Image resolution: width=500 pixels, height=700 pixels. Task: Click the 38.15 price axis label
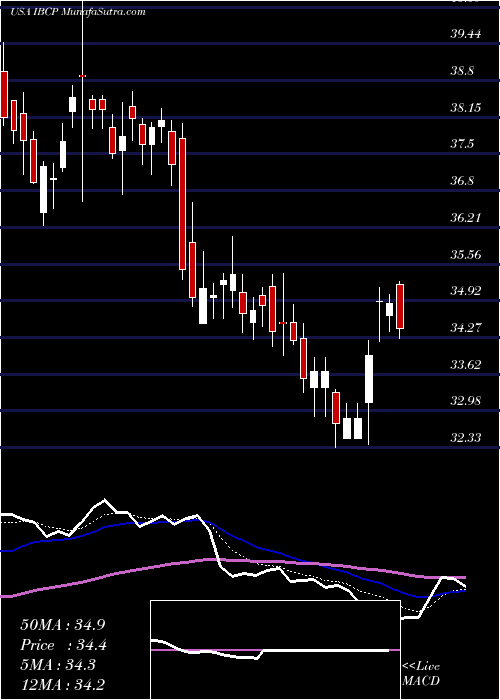[x=466, y=107]
